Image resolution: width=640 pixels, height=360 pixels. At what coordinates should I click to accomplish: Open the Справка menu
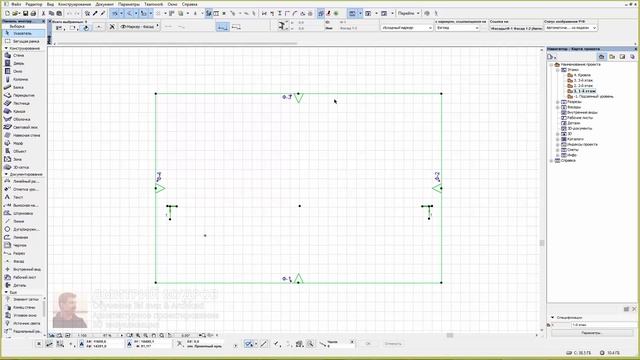point(189,4)
